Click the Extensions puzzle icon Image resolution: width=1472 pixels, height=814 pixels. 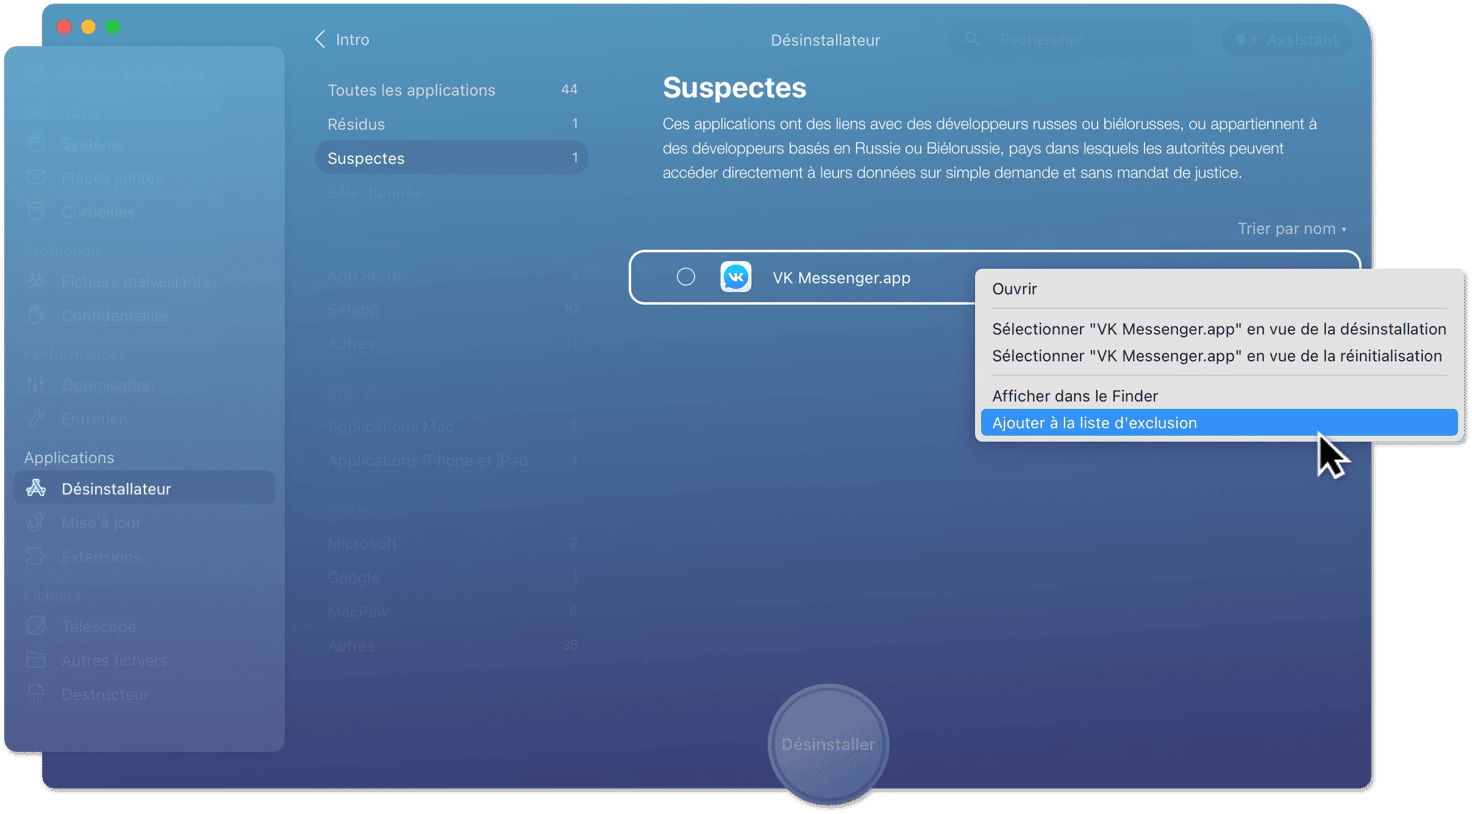[36, 556]
